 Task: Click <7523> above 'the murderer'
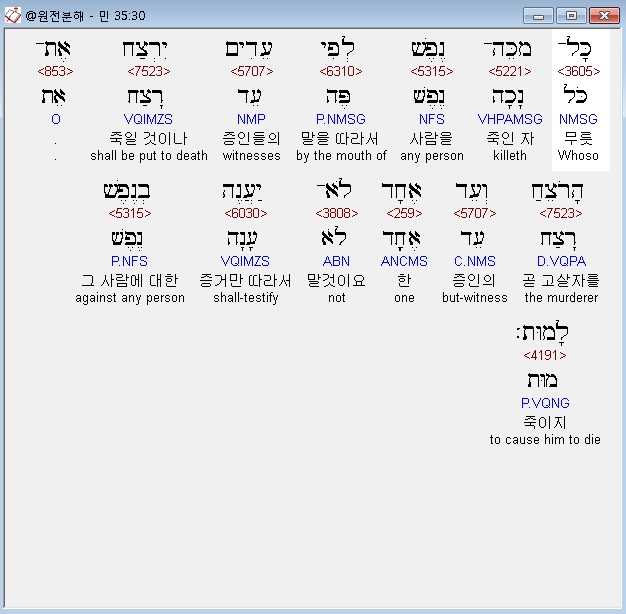[x=561, y=213]
